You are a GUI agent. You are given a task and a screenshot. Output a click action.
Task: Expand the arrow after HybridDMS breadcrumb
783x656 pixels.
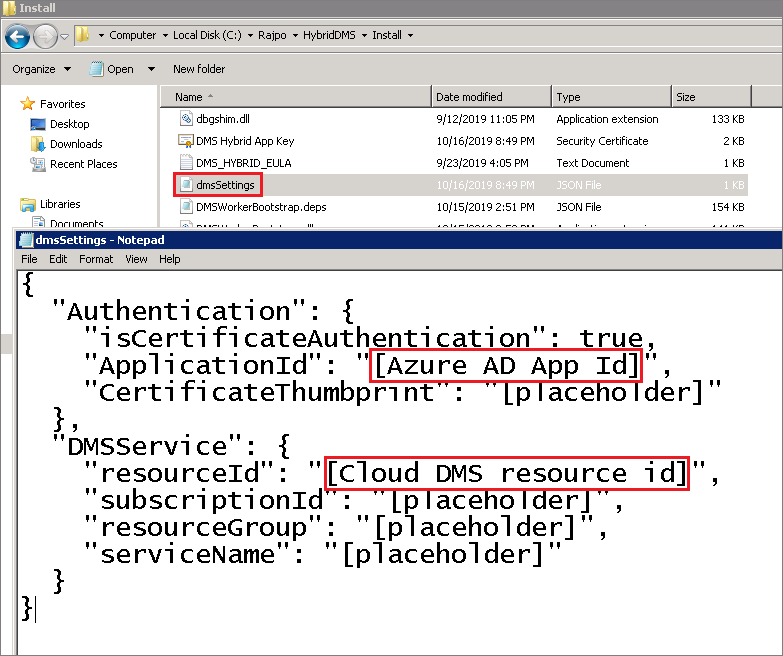click(x=364, y=35)
